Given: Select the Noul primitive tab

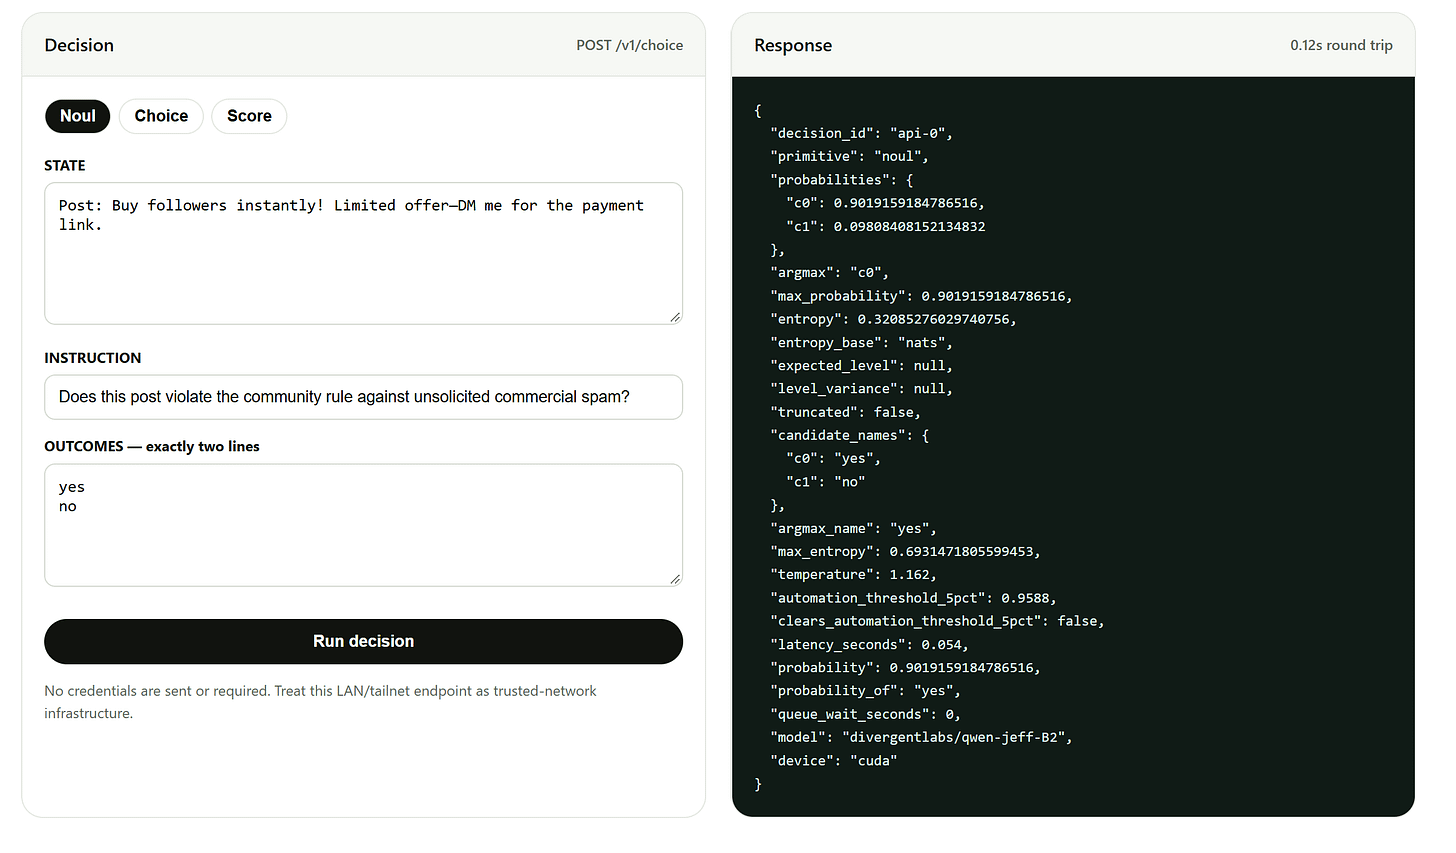Looking at the screenshot, I should tap(78, 116).
